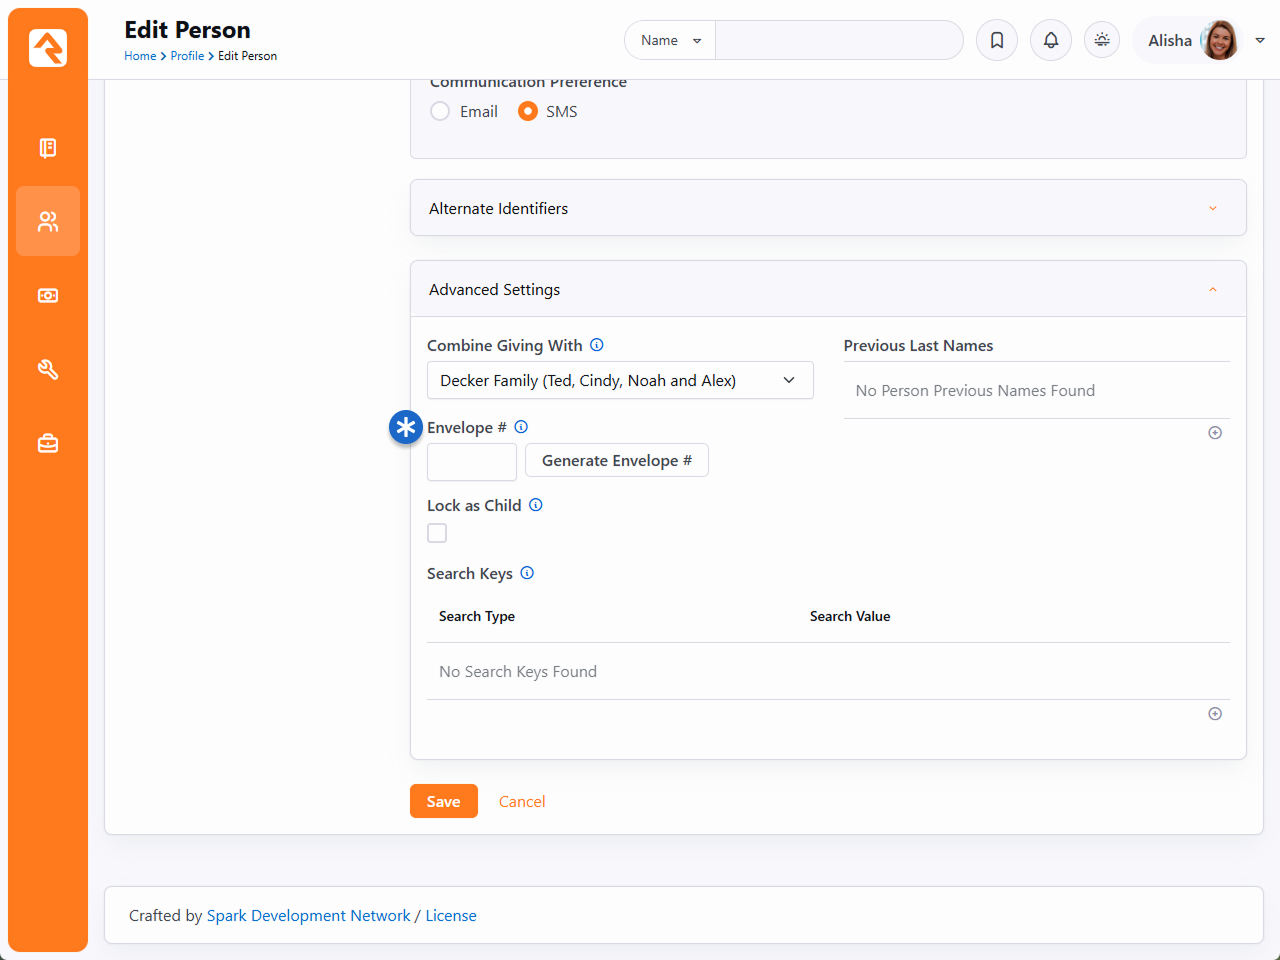This screenshot has width=1280, height=960.
Task: Open the People section in sidebar
Action: click(48, 221)
